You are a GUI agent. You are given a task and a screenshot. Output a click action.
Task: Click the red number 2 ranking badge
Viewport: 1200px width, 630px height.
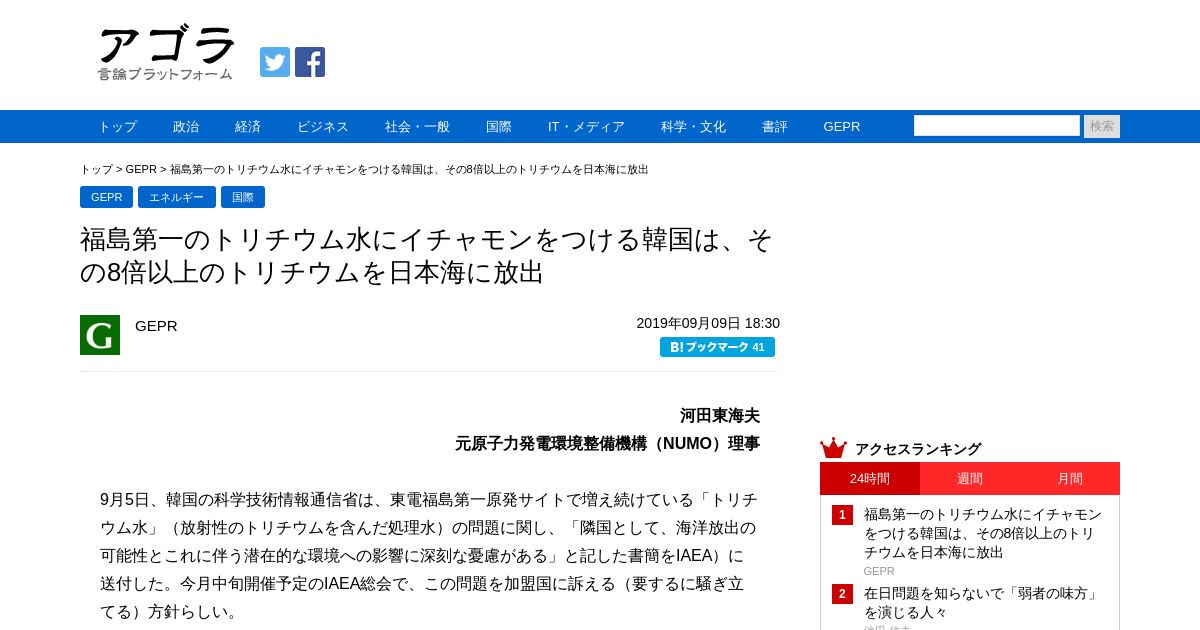842,594
